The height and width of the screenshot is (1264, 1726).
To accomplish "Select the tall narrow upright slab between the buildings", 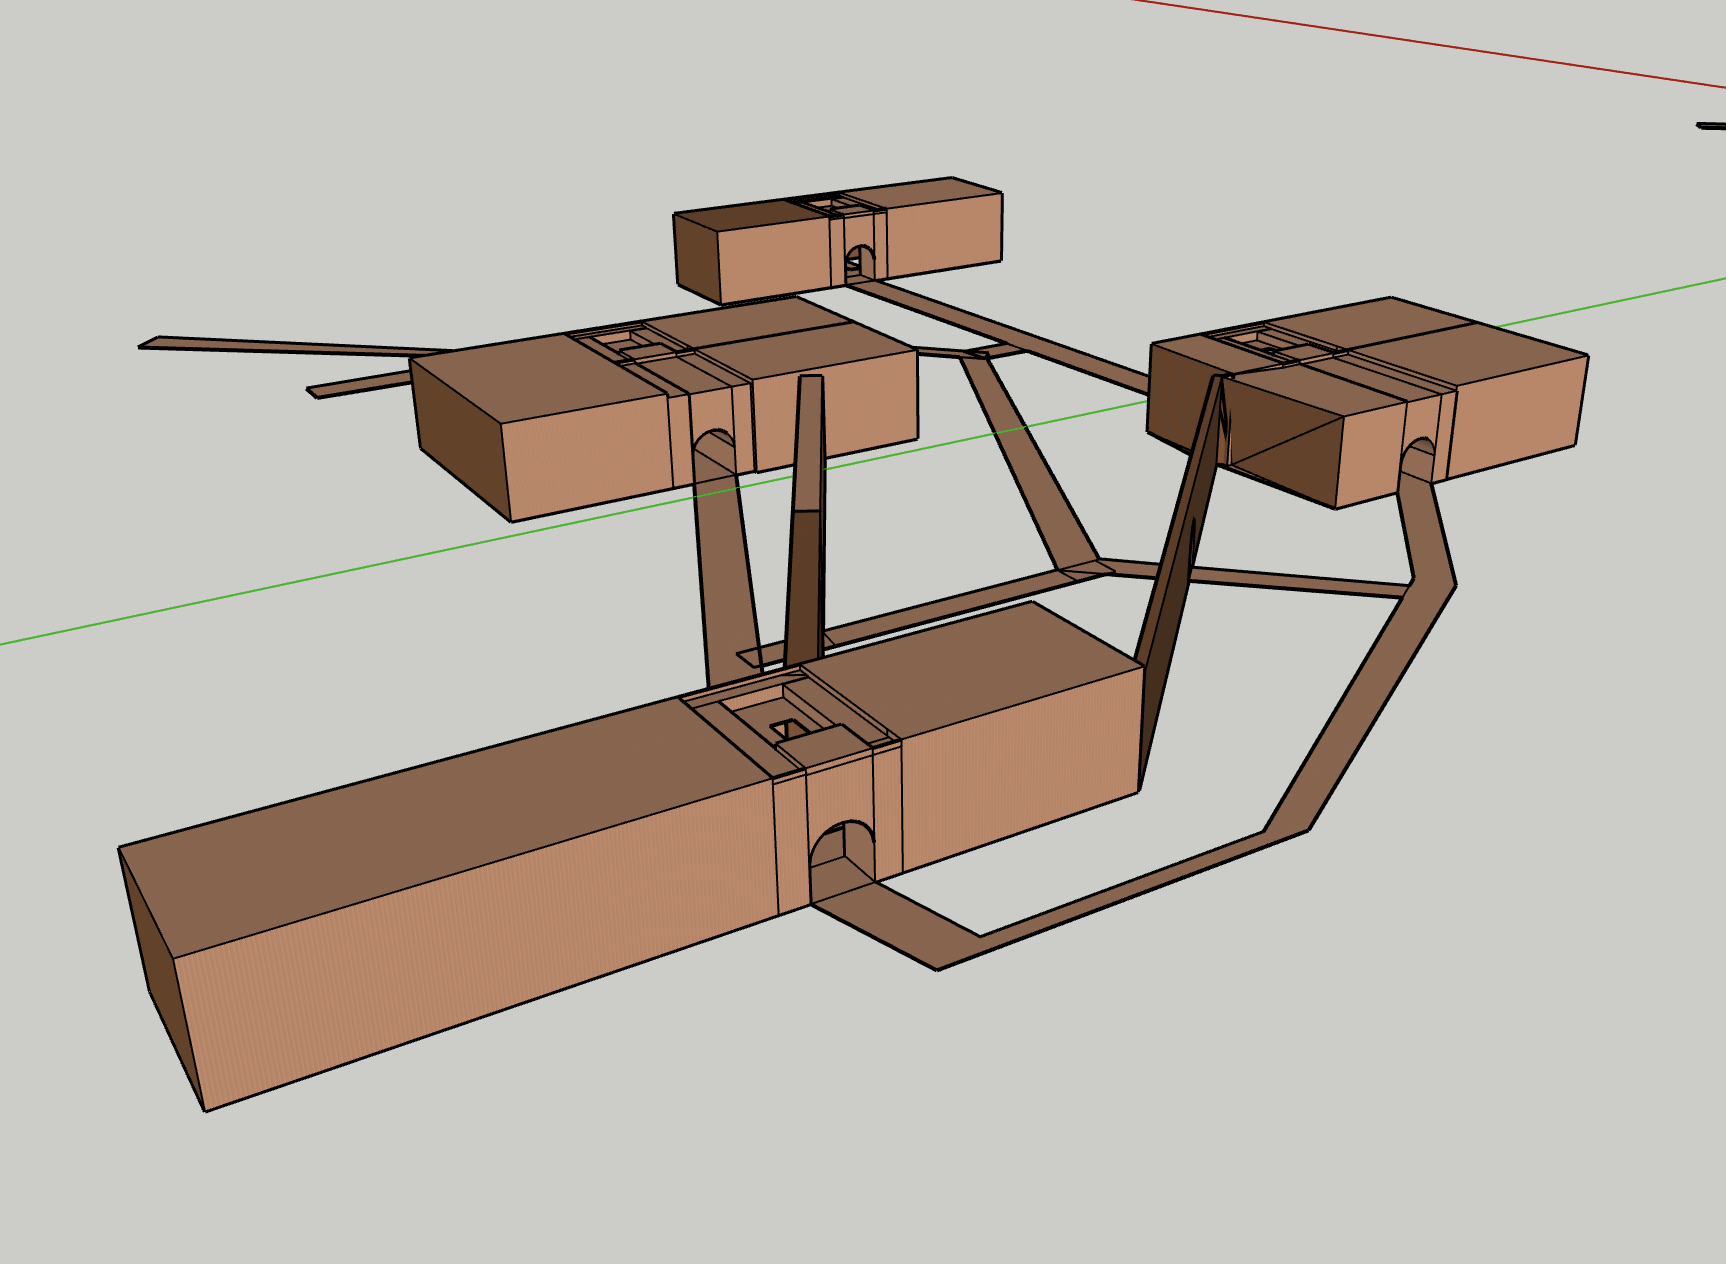I will pos(806,520).
